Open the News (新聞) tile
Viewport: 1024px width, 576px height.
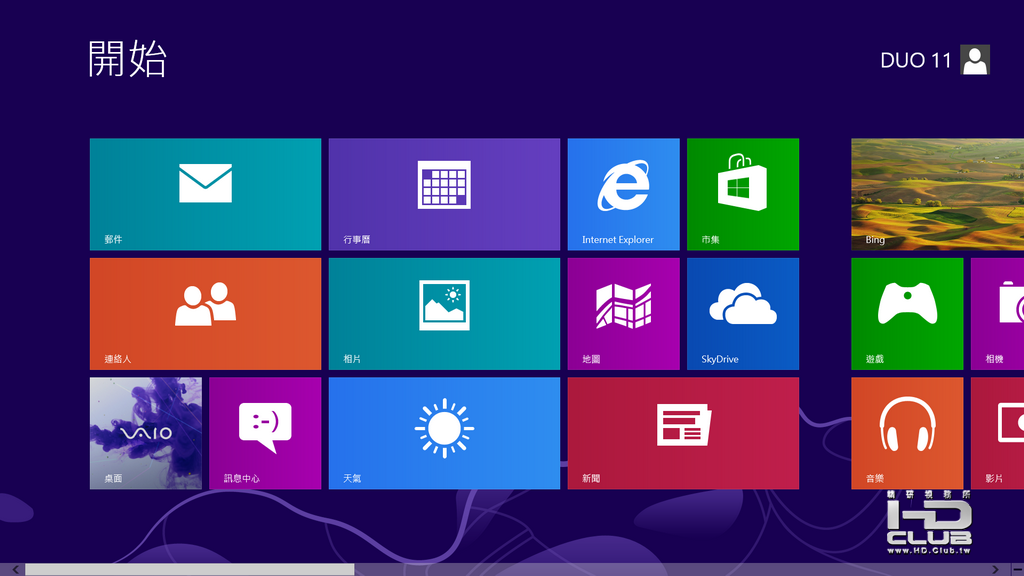683,433
